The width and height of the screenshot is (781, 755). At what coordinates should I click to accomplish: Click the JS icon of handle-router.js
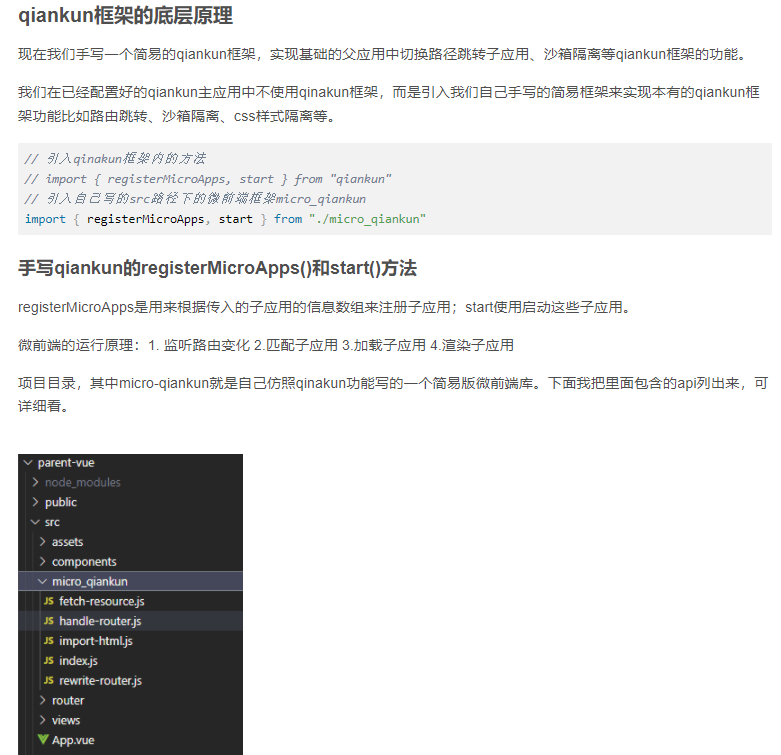(x=49, y=621)
